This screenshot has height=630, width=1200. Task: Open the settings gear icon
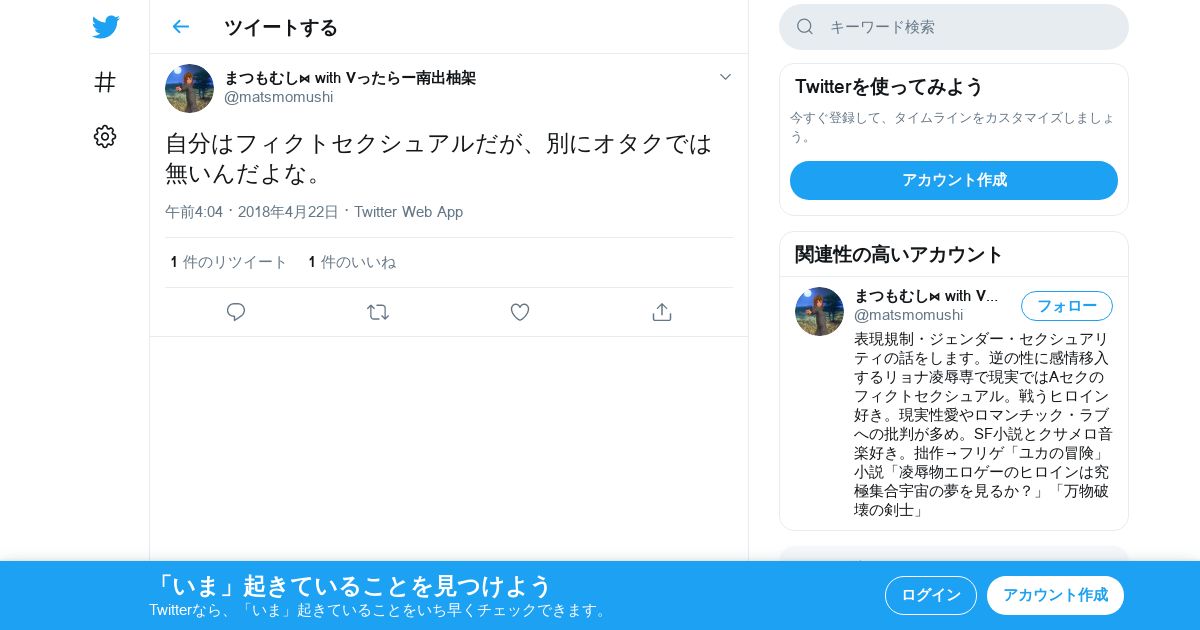click(105, 137)
